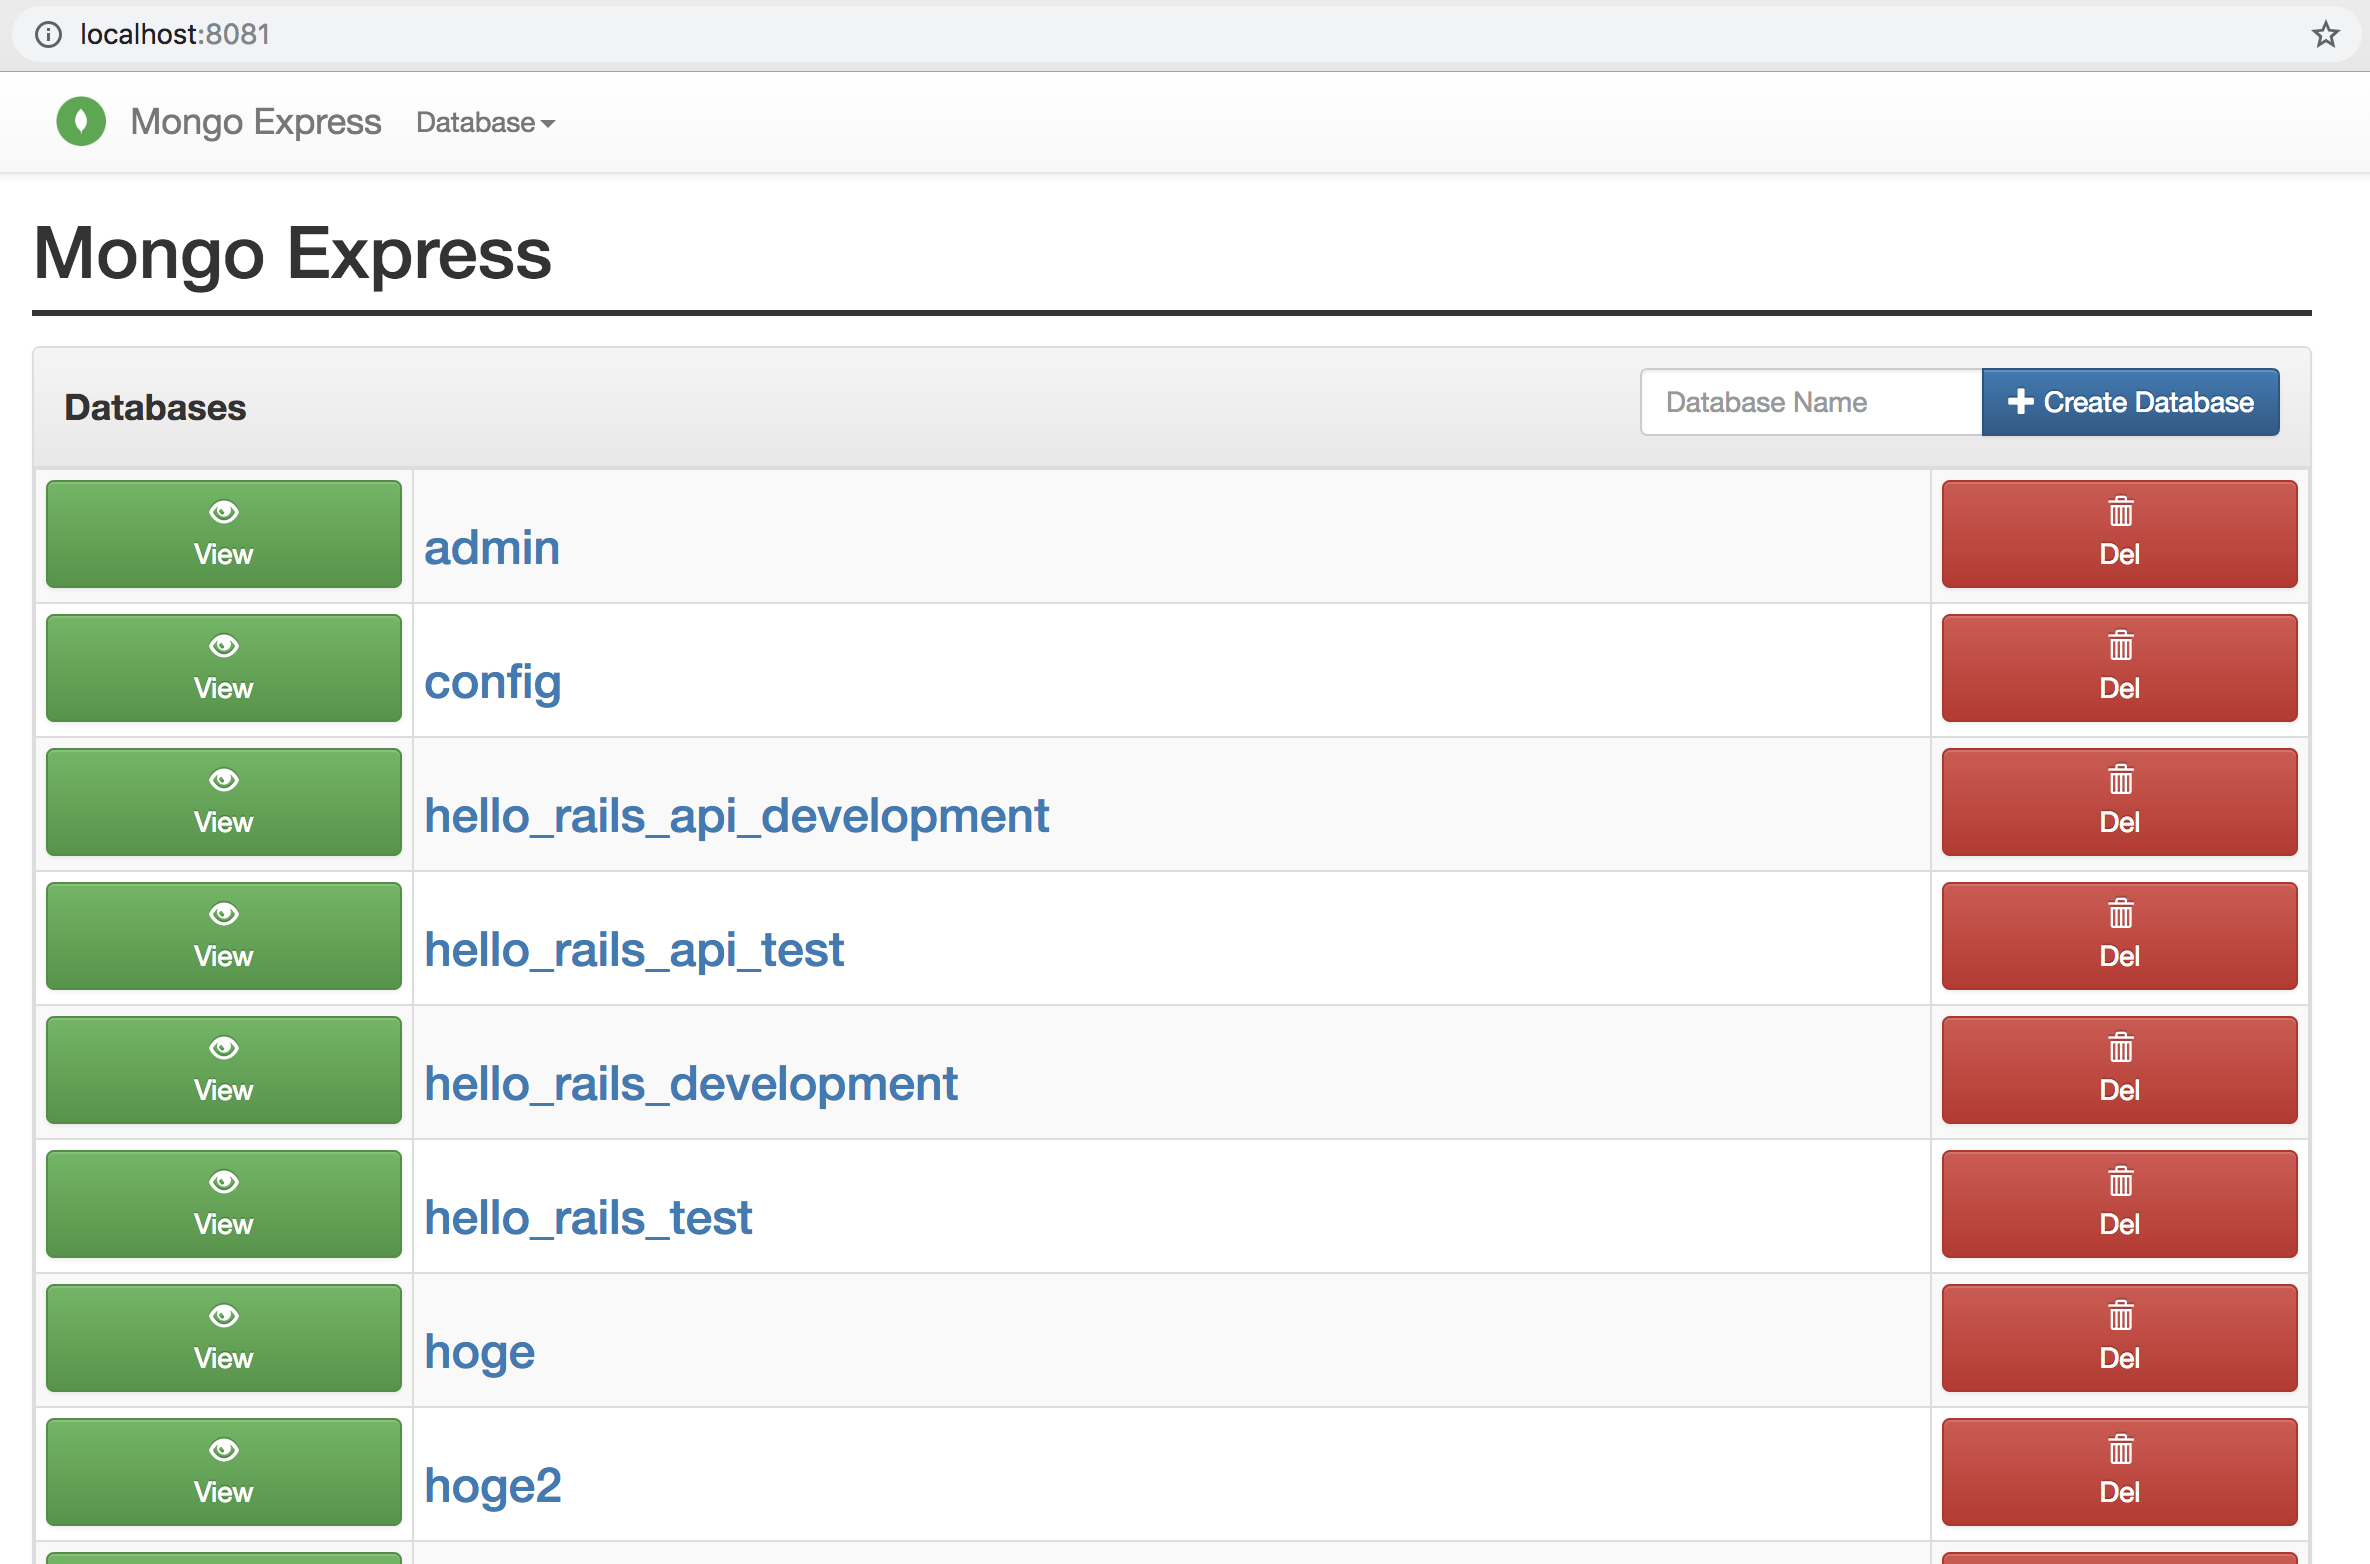The image size is (2370, 1564).
Task: Open the Mongo Express brand link in navbar
Action: 256,122
